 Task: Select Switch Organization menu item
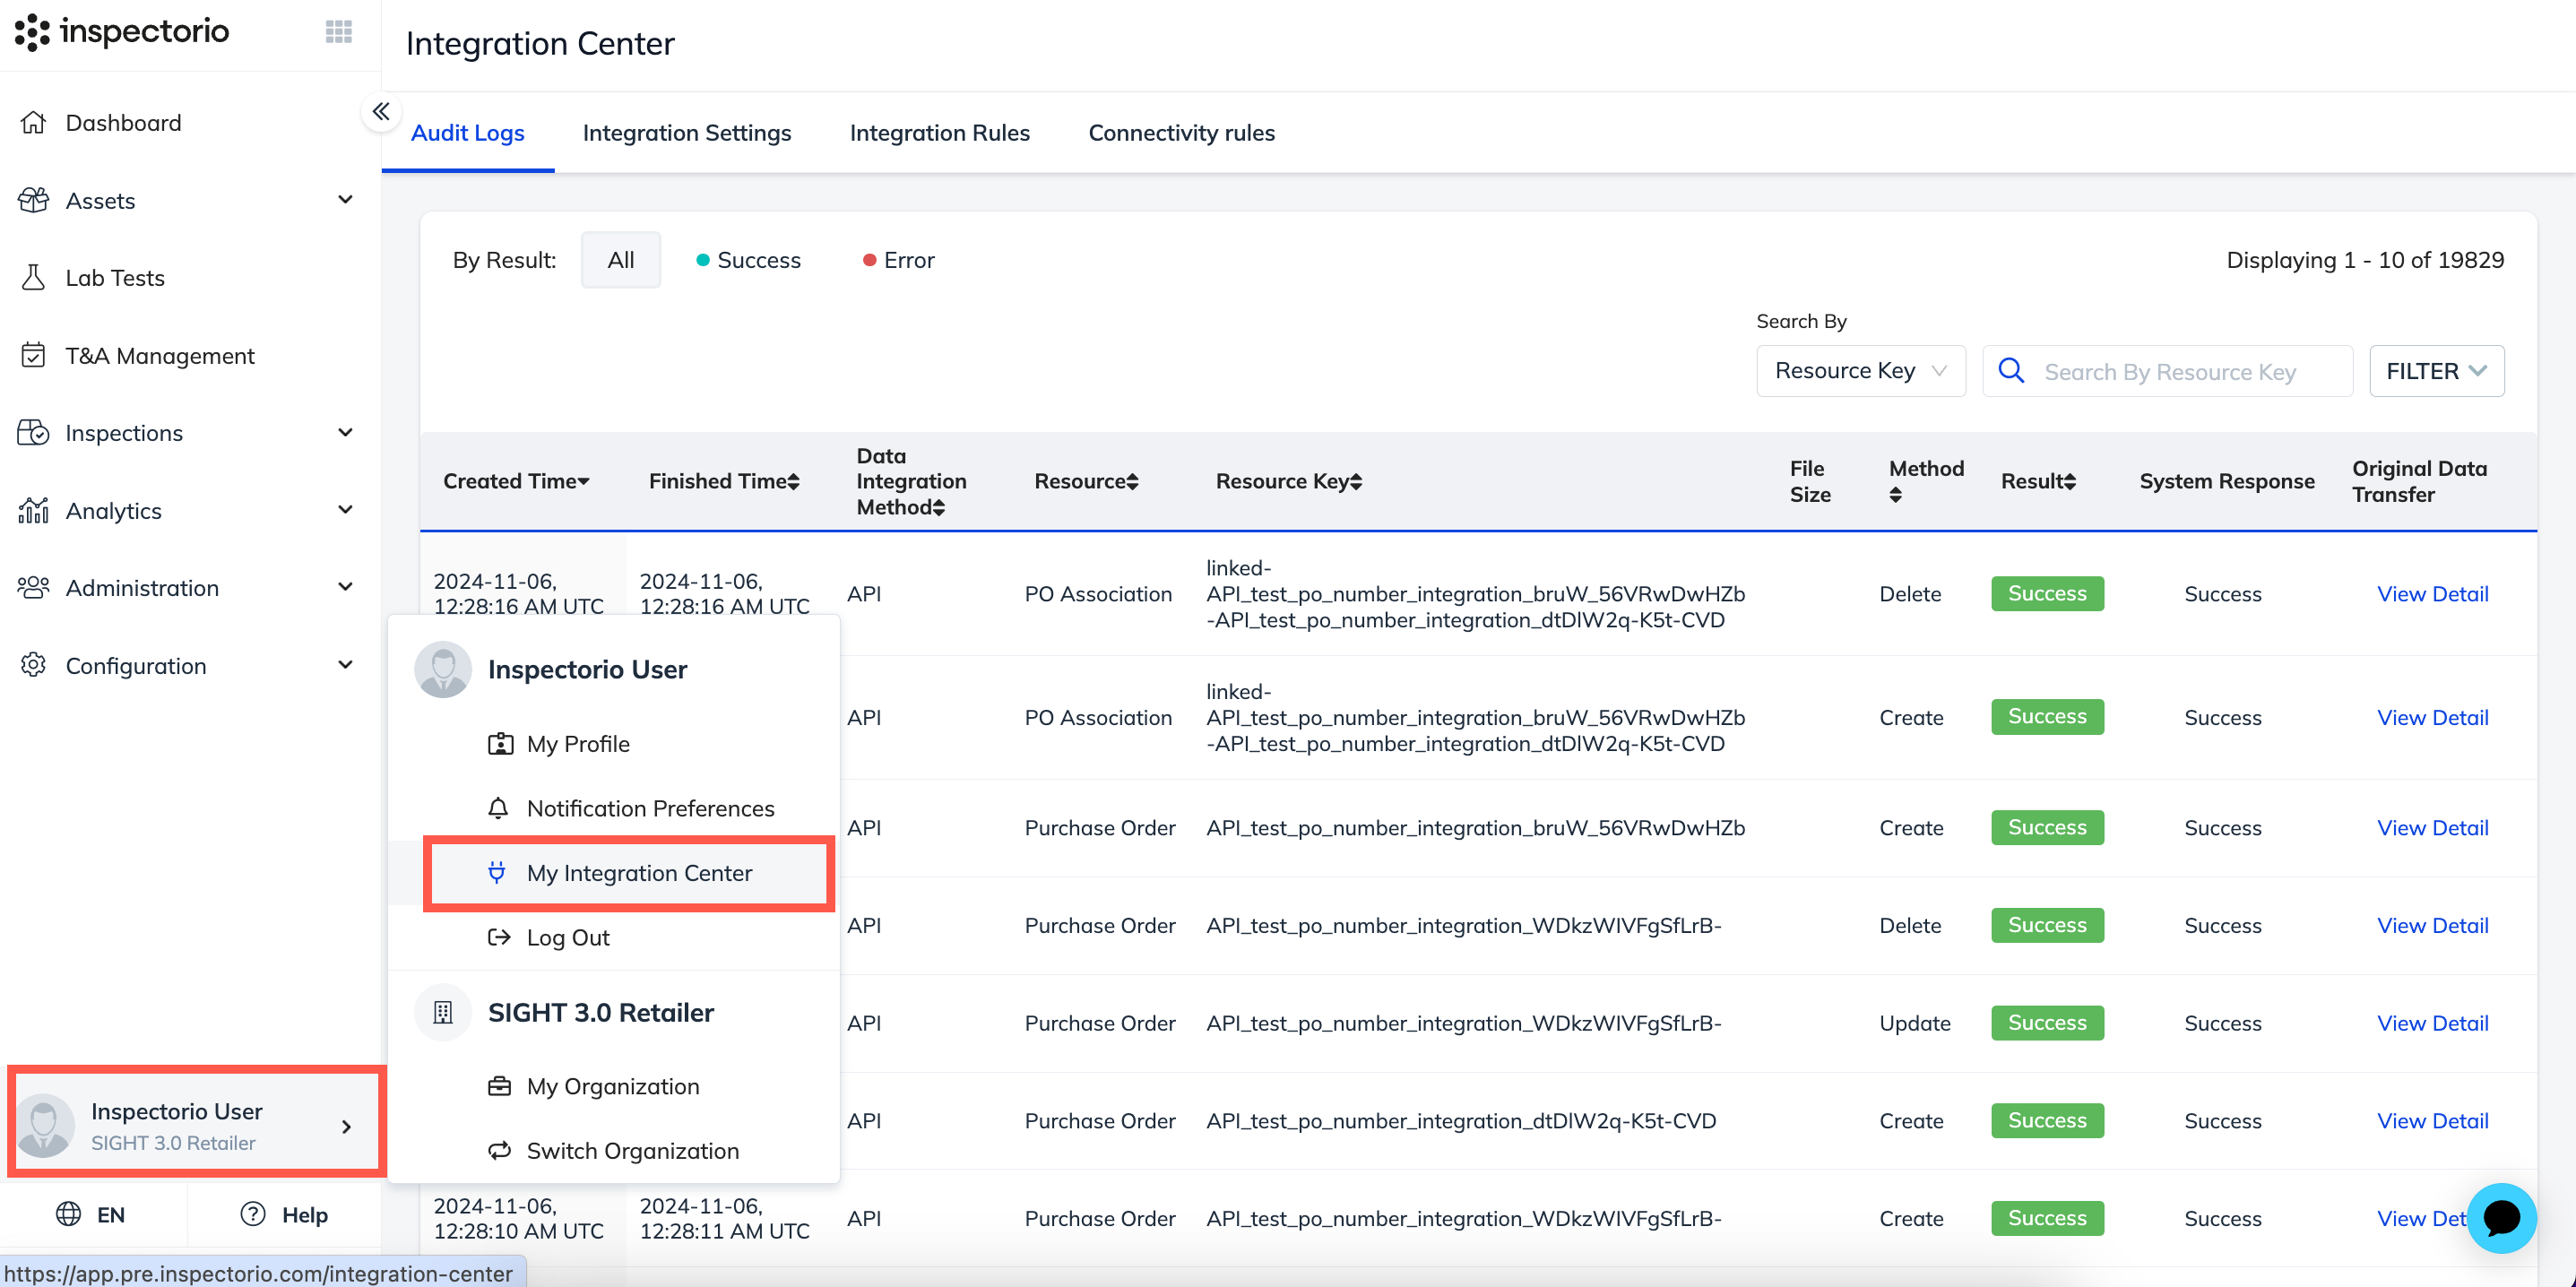point(614,1150)
